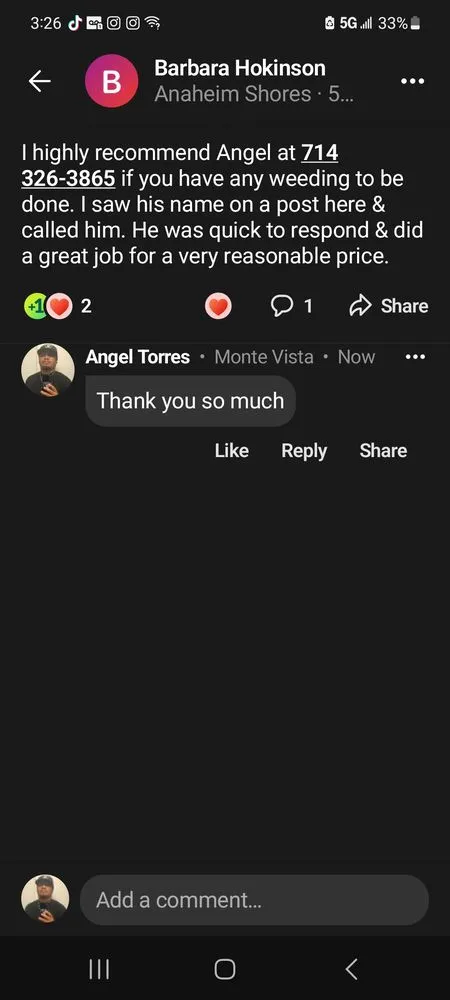
Task: Share the post via Share arrow
Action: (x=388, y=306)
